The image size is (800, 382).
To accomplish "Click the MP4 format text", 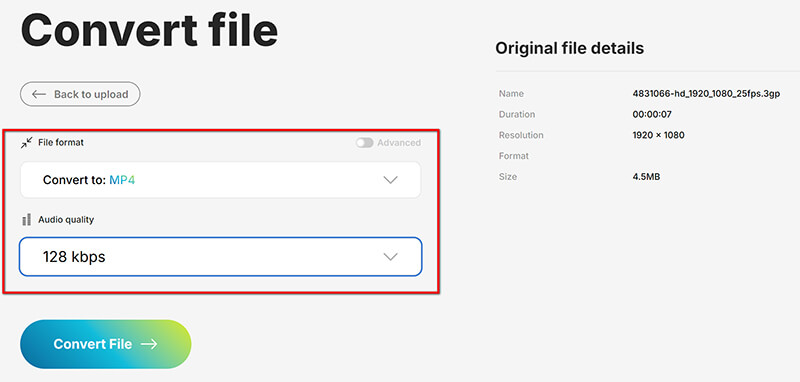I will click(x=122, y=180).
